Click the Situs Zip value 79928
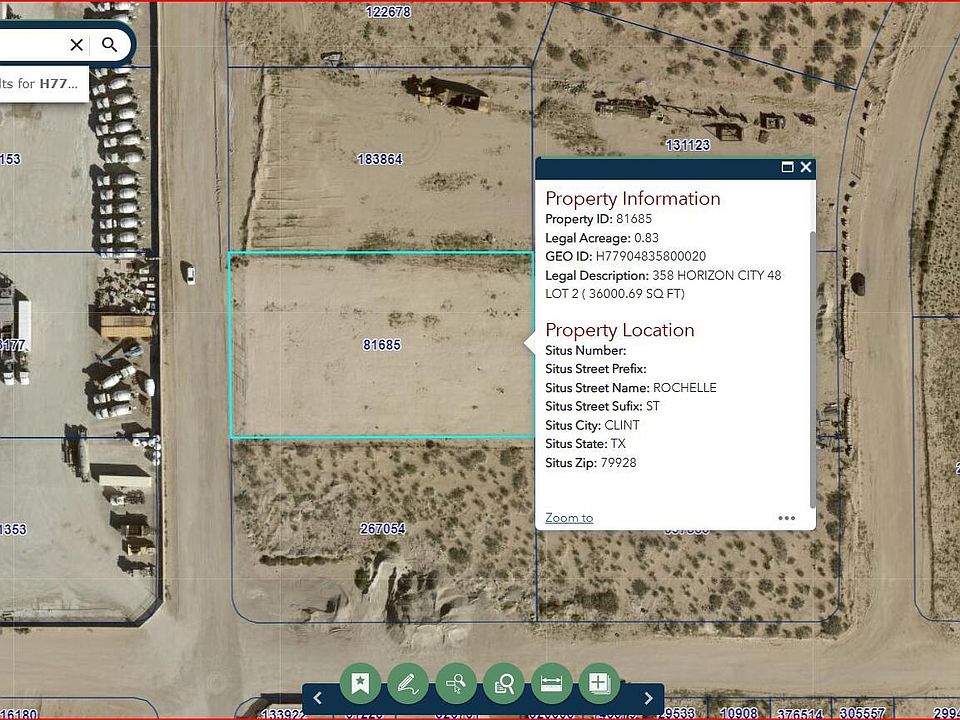Viewport: 960px width, 720px height. [x=618, y=463]
